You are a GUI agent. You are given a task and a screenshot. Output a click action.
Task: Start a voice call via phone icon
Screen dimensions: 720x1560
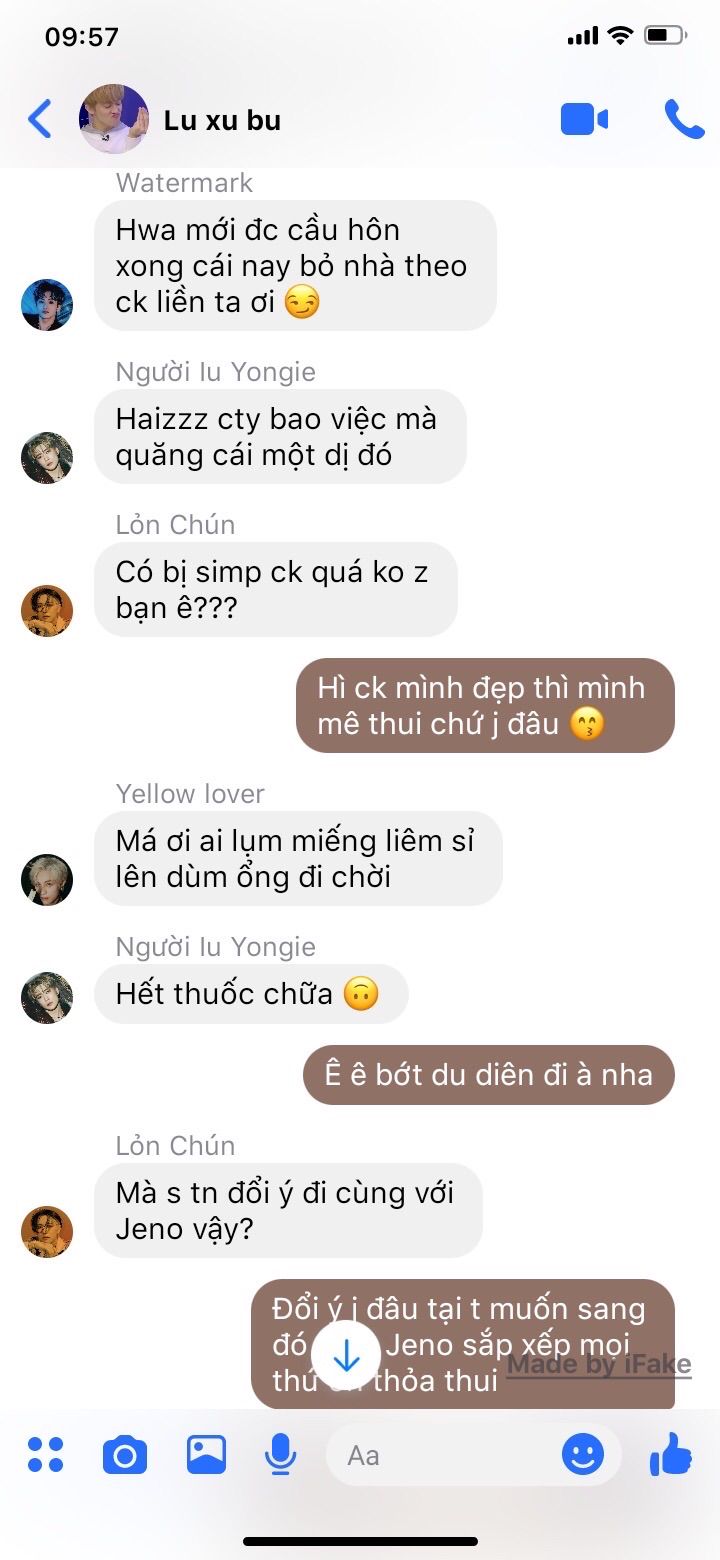[685, 120]
